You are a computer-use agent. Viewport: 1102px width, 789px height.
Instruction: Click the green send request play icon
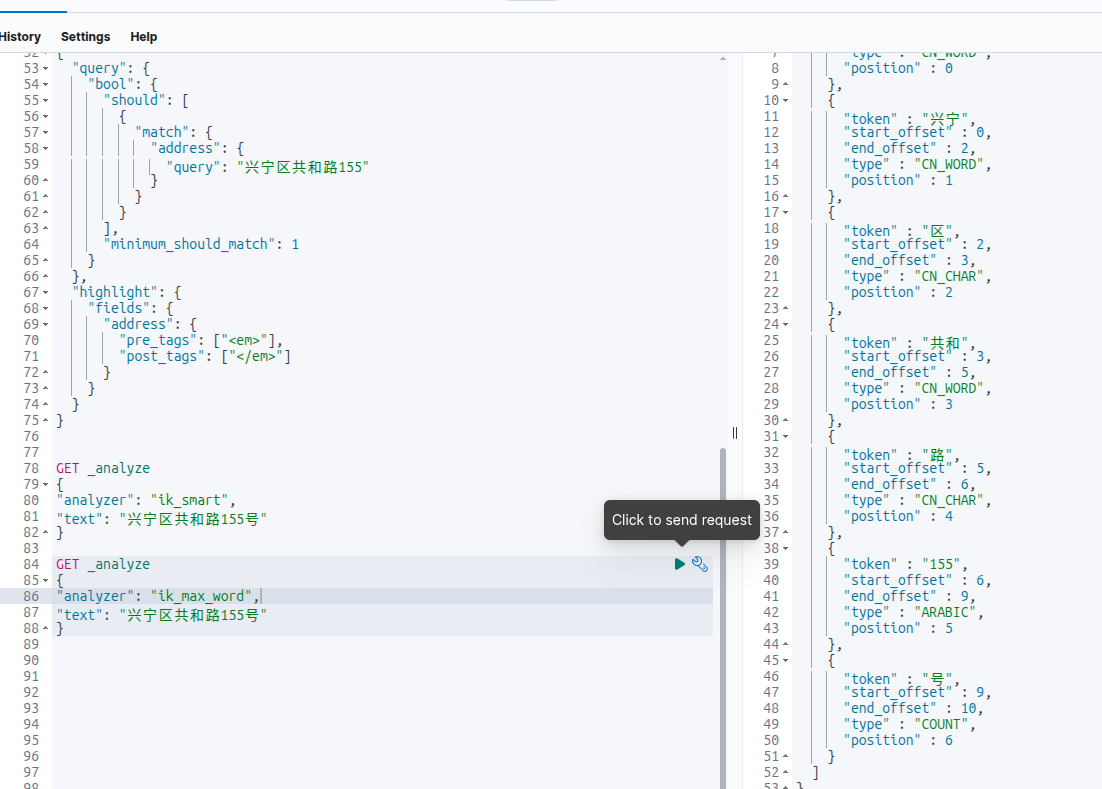[679, 564]
